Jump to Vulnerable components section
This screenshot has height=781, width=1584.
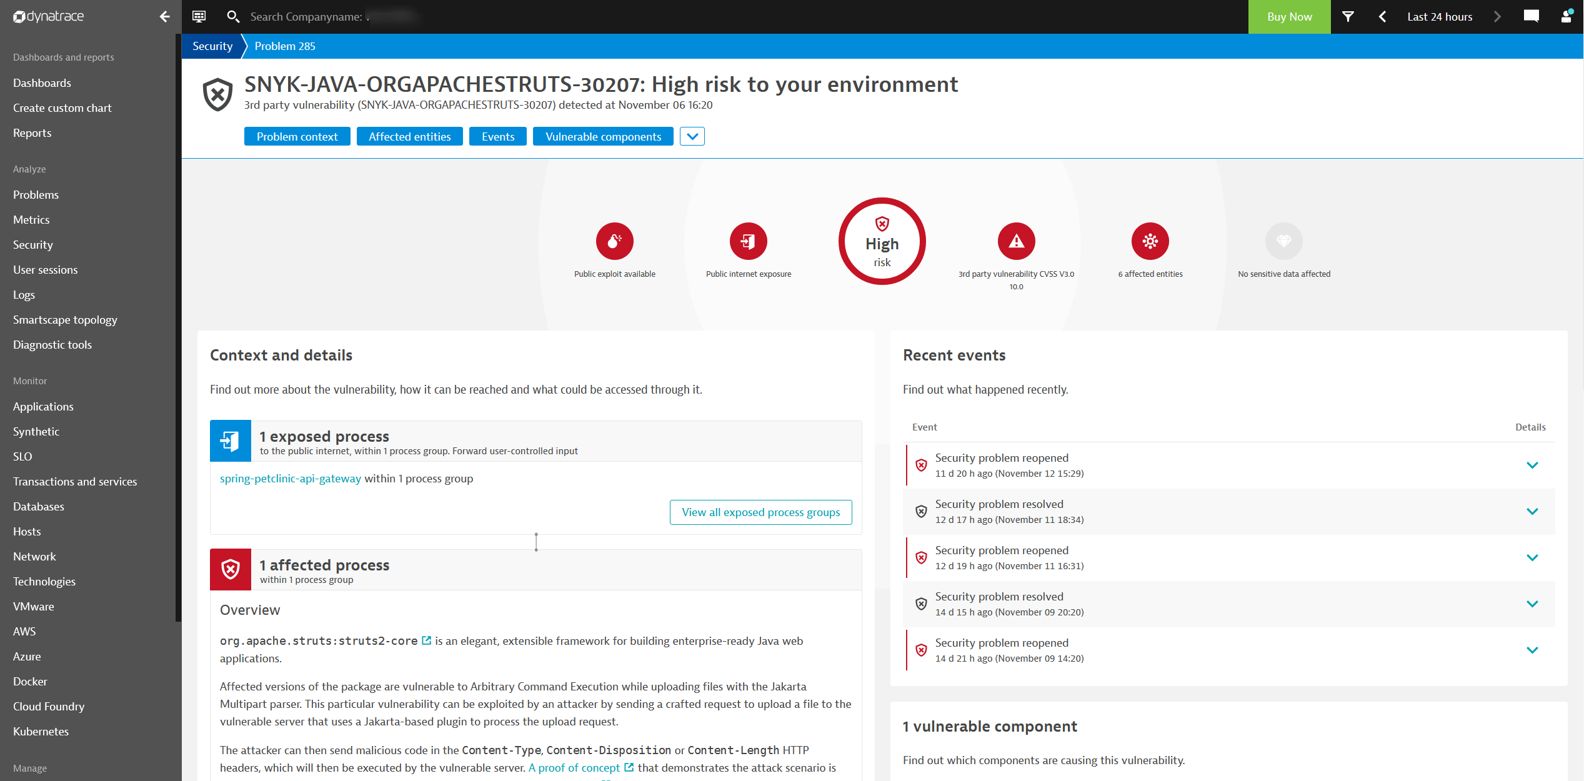(603, 136)
